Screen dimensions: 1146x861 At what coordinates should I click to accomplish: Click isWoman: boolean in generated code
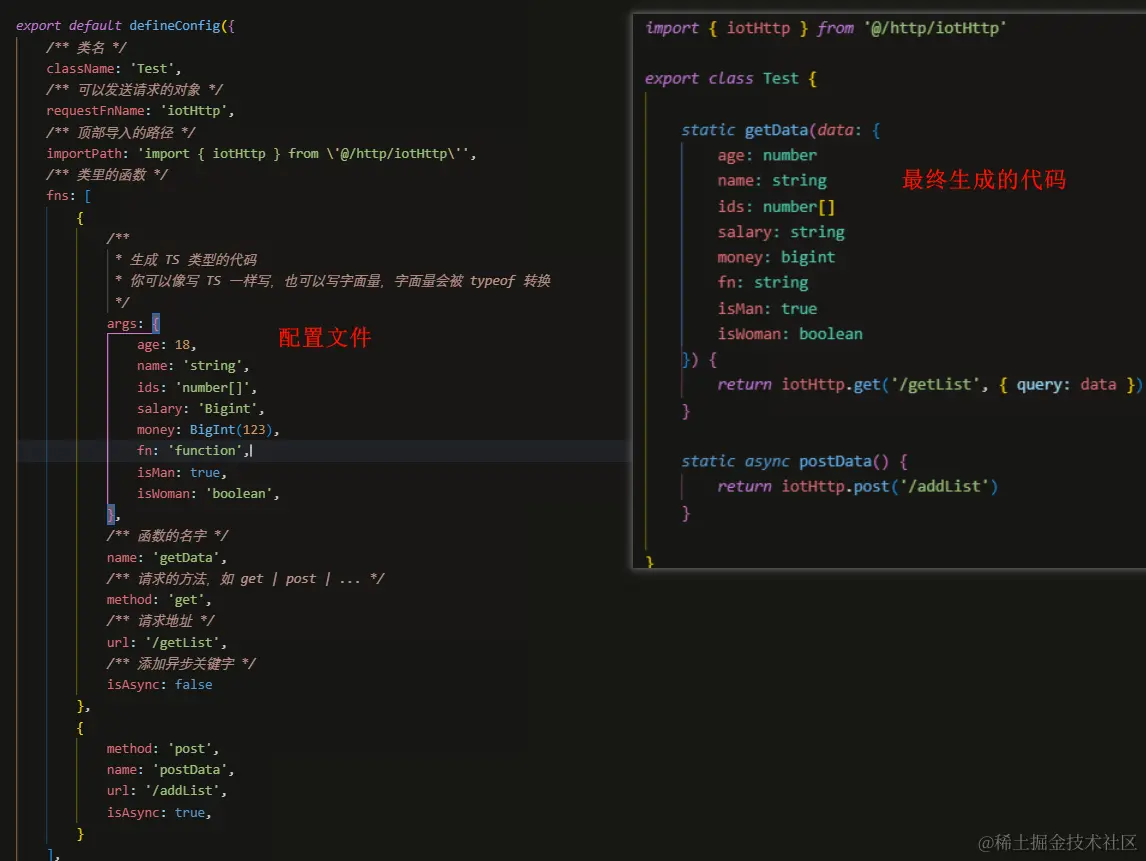click(790, 334)
